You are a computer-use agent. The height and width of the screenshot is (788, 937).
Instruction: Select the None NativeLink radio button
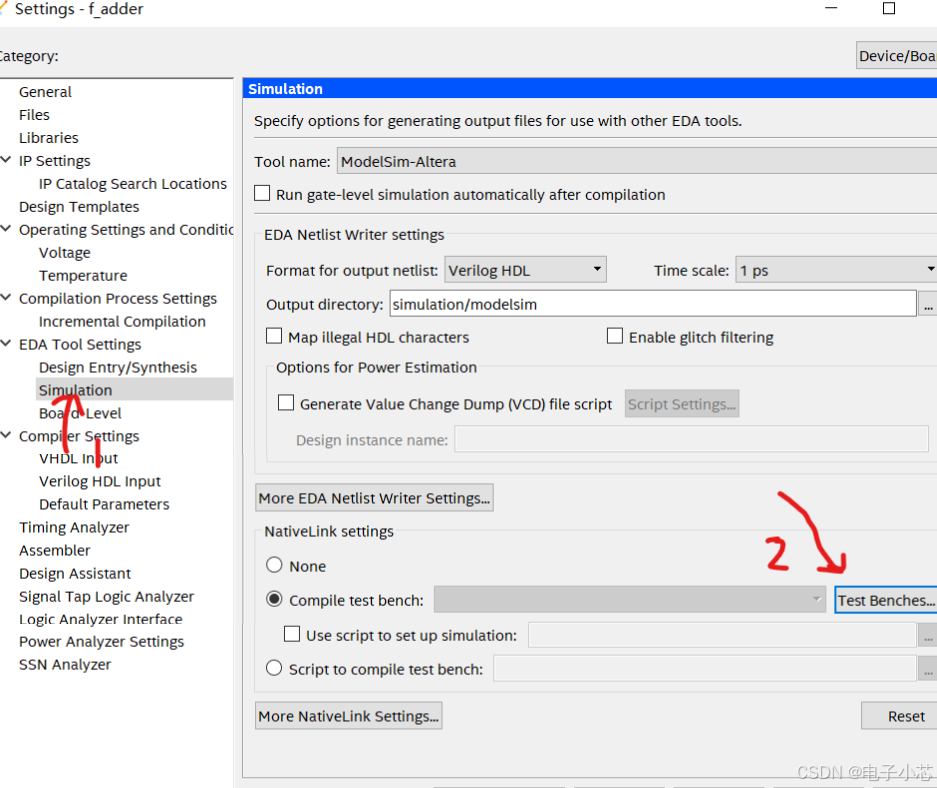pos(274,566)
